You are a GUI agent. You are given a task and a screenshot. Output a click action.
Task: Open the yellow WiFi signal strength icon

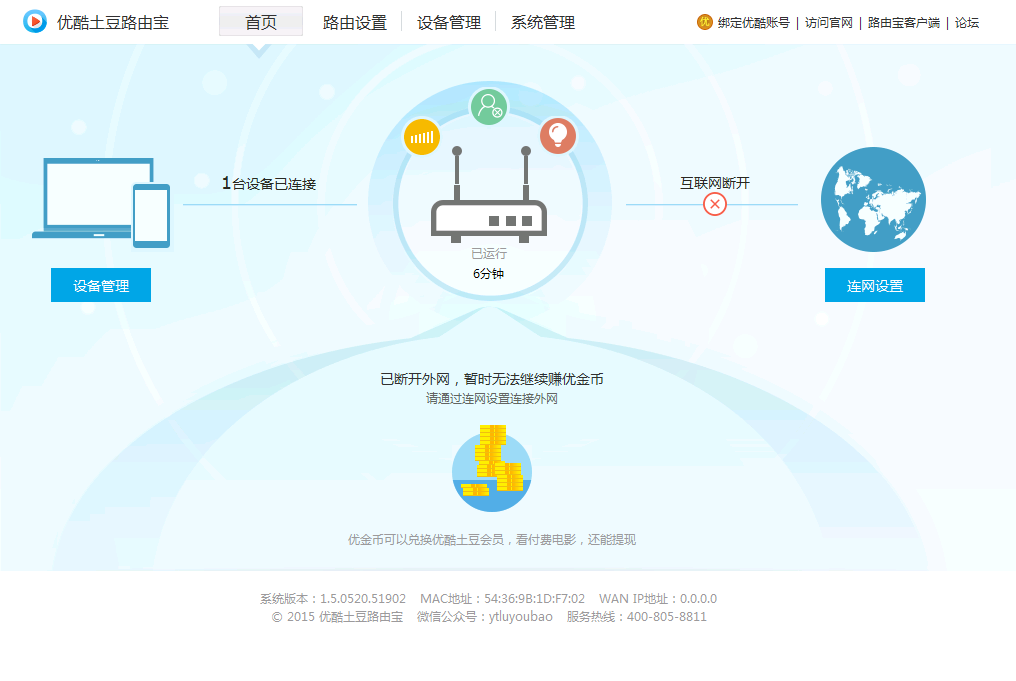[422, 137]
